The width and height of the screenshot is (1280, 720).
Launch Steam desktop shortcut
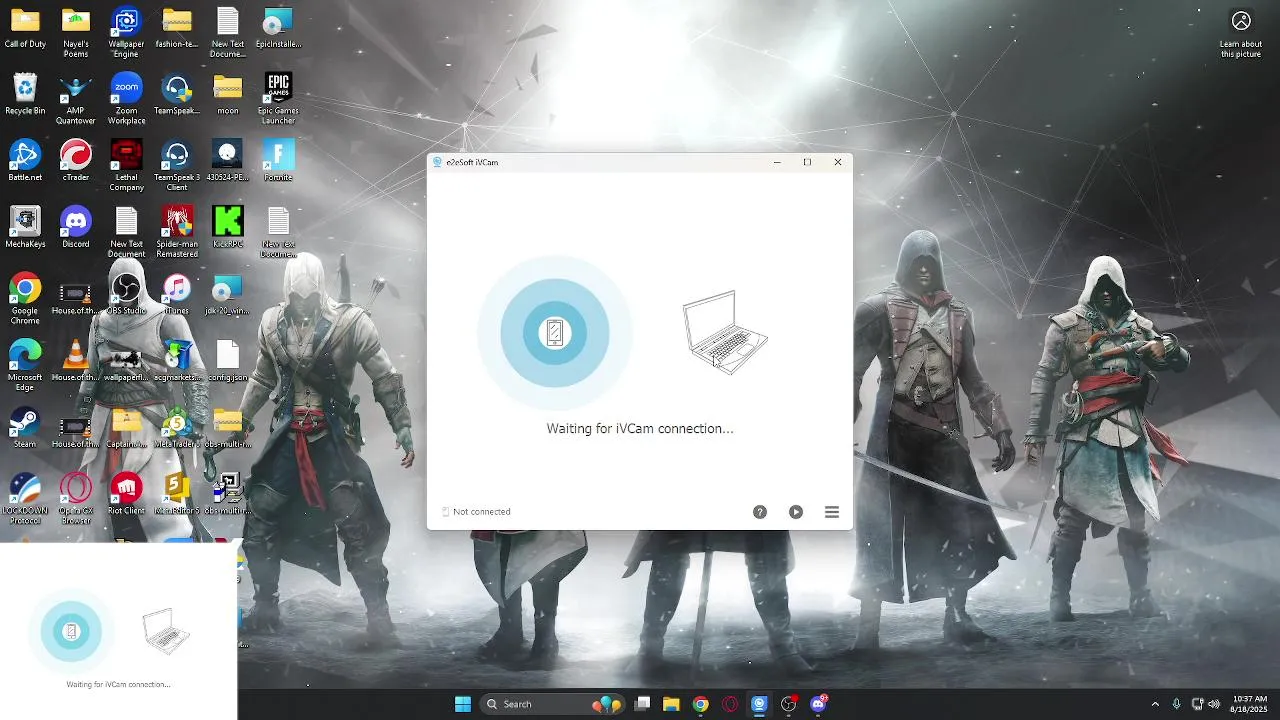point(25,428)
